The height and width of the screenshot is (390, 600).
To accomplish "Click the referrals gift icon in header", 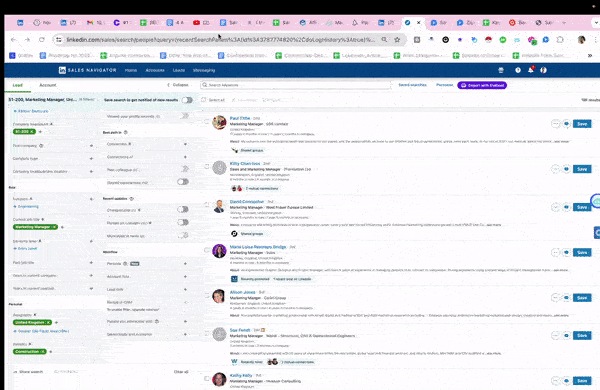I will [501, 70].
